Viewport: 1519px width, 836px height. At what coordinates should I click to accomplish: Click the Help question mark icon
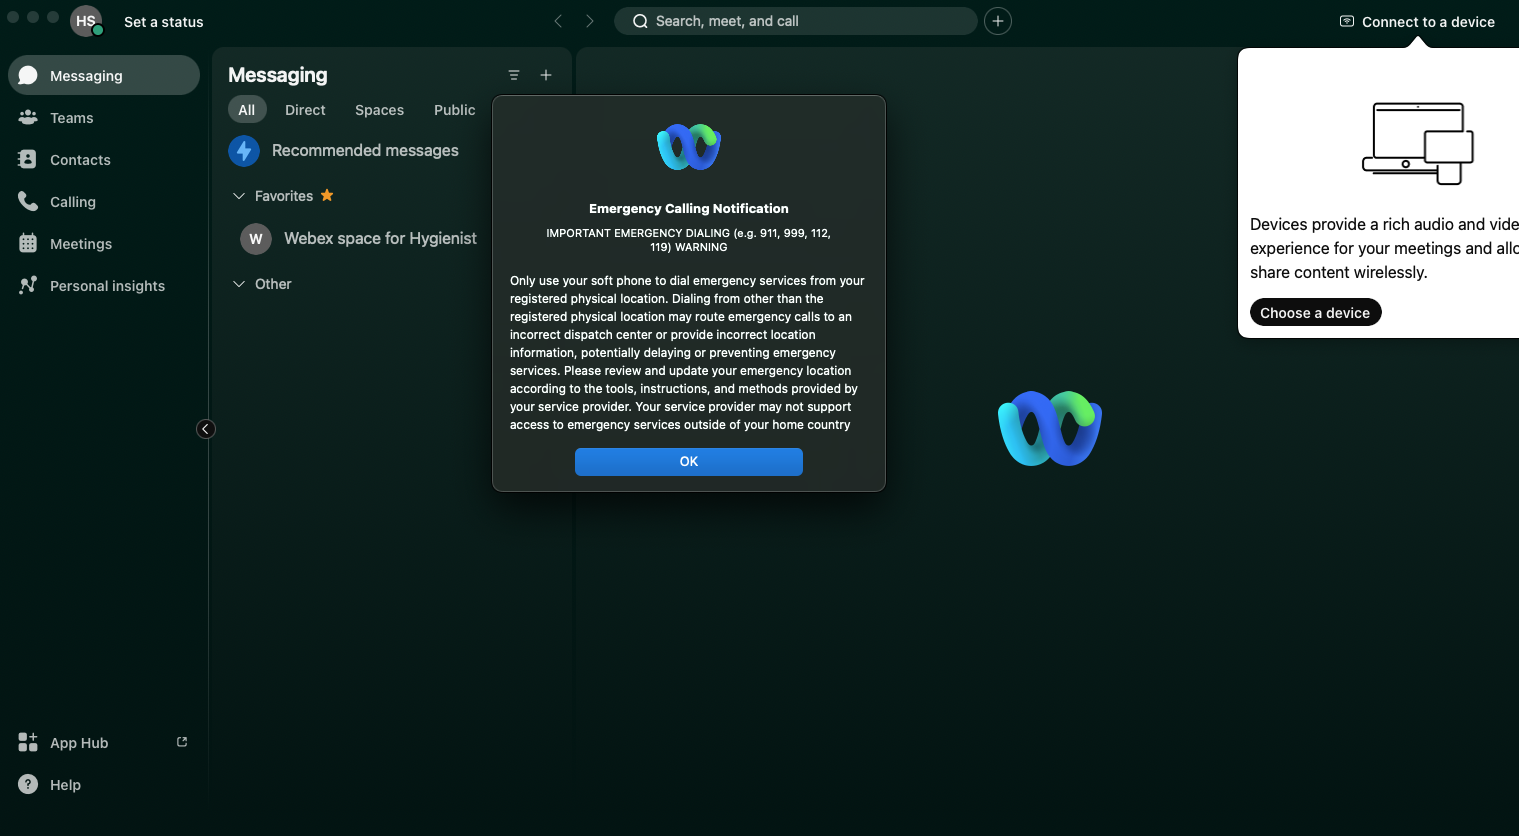(28, 785)
